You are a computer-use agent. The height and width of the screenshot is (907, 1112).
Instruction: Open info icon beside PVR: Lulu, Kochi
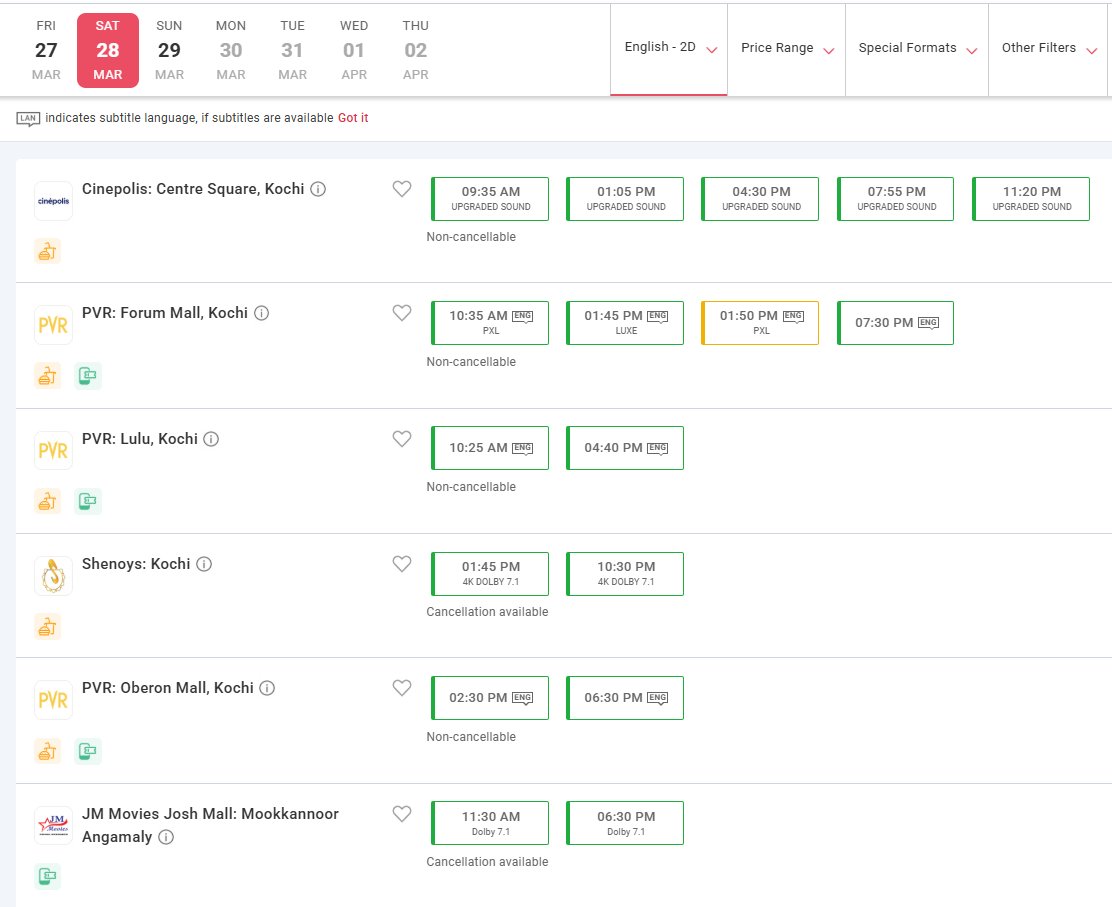(211, 439)
